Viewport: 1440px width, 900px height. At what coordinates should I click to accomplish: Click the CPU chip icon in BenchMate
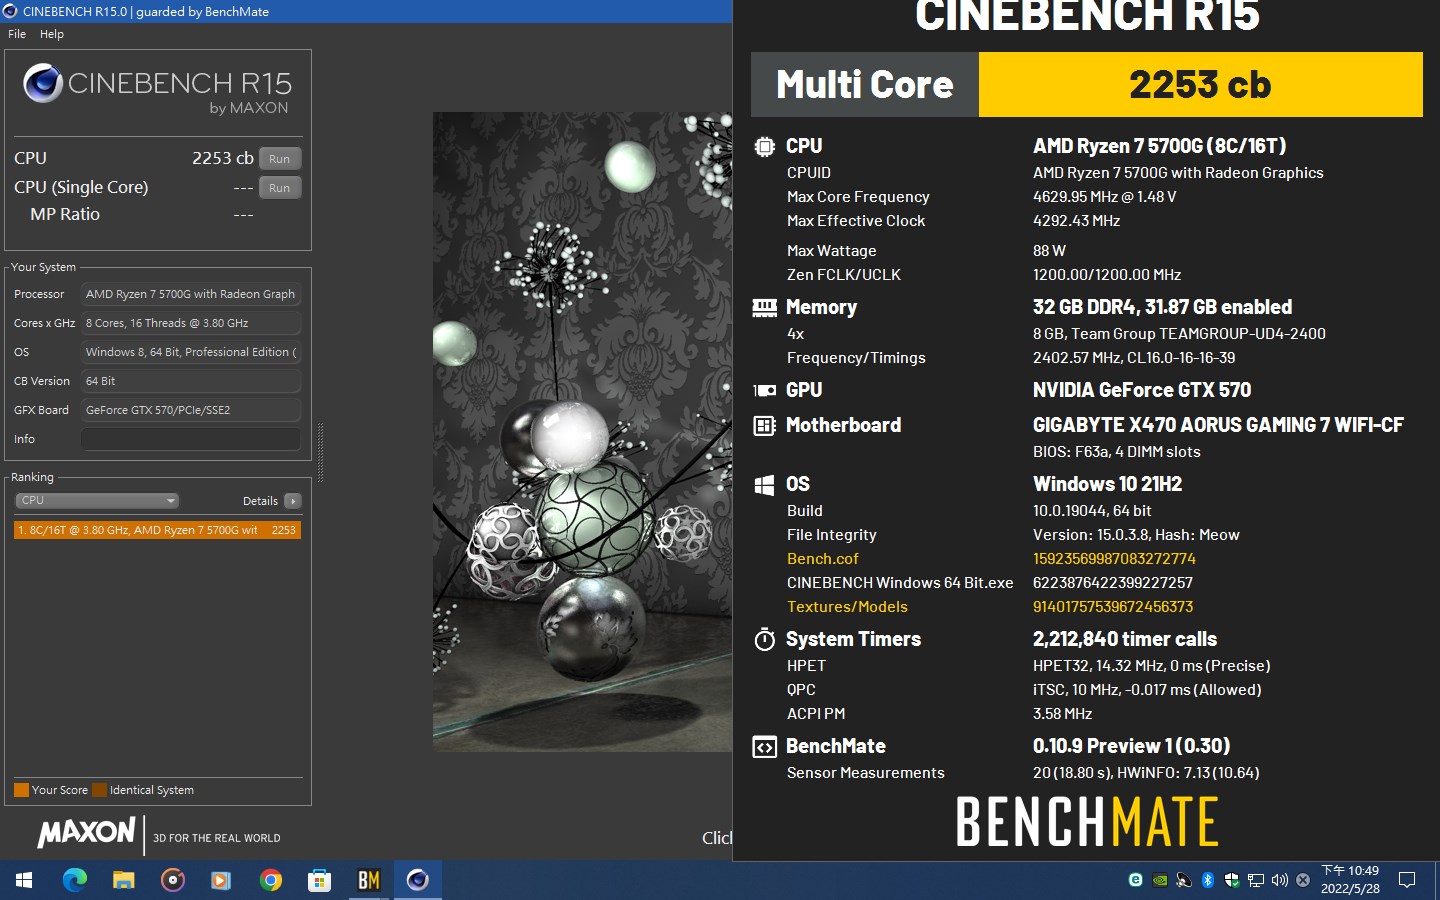(x=764, y=147)
